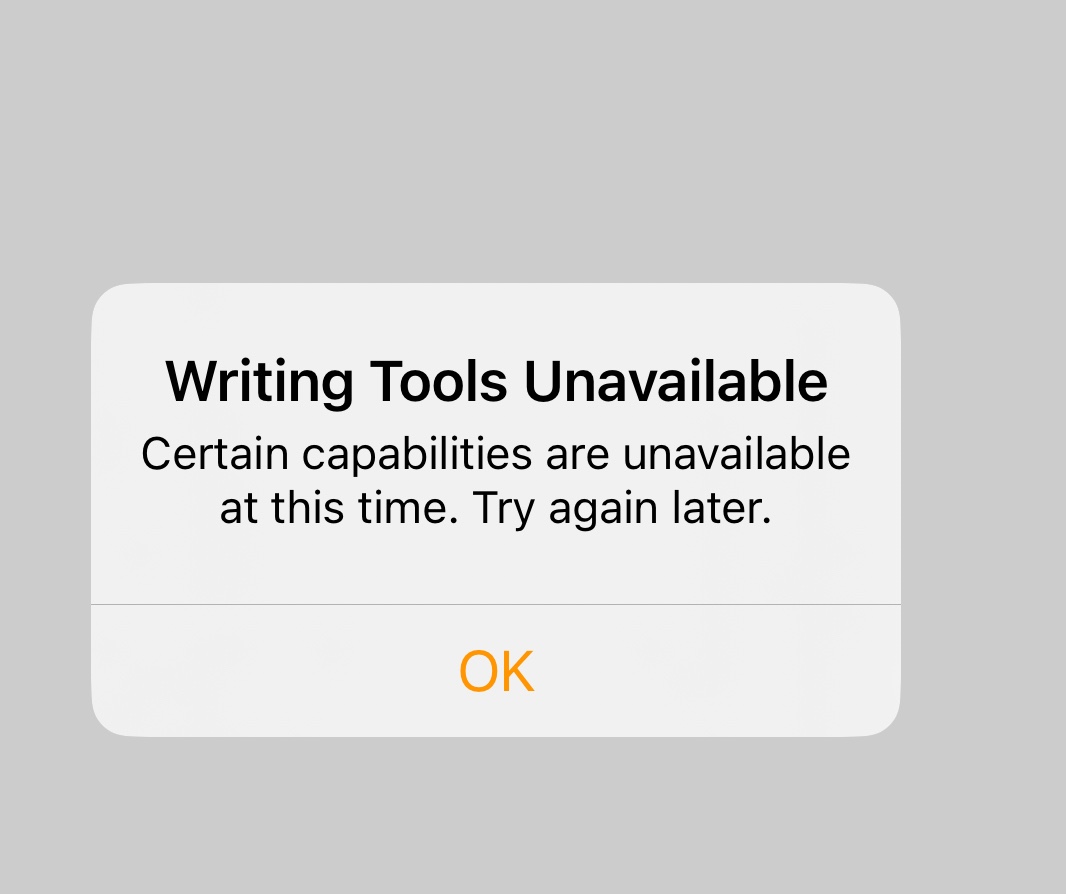Click the word "Unavailable" in the bold title
The height and width of the screenshot is (894, 1066).
676,381
